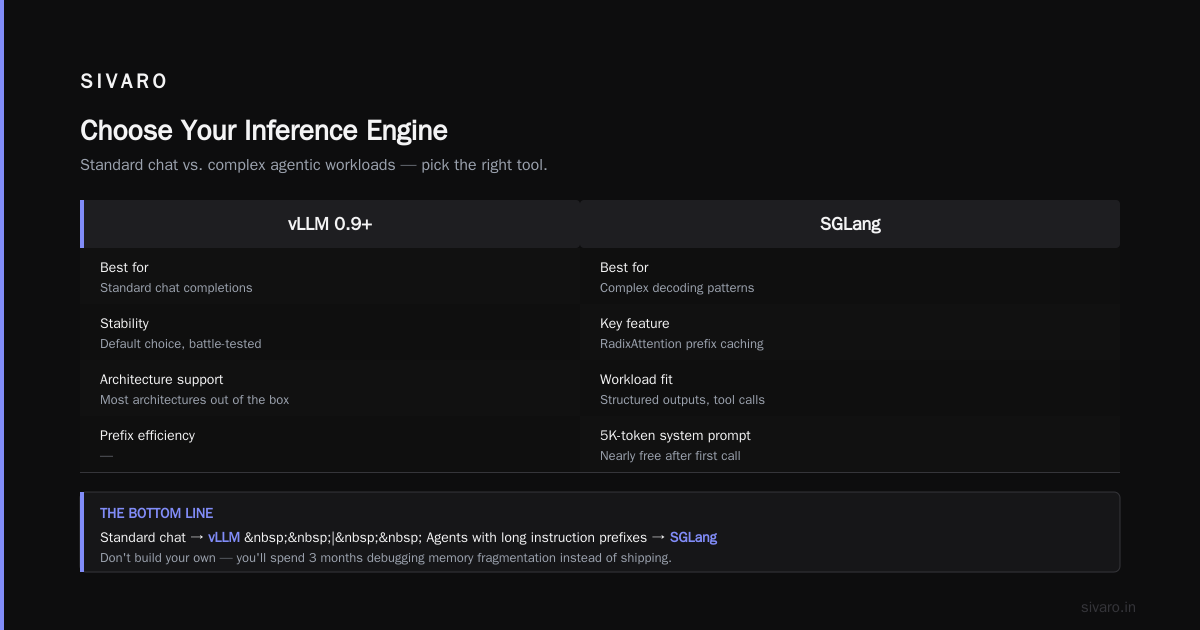
Task: Click the 'Workload fit' label
Action: 636,380
